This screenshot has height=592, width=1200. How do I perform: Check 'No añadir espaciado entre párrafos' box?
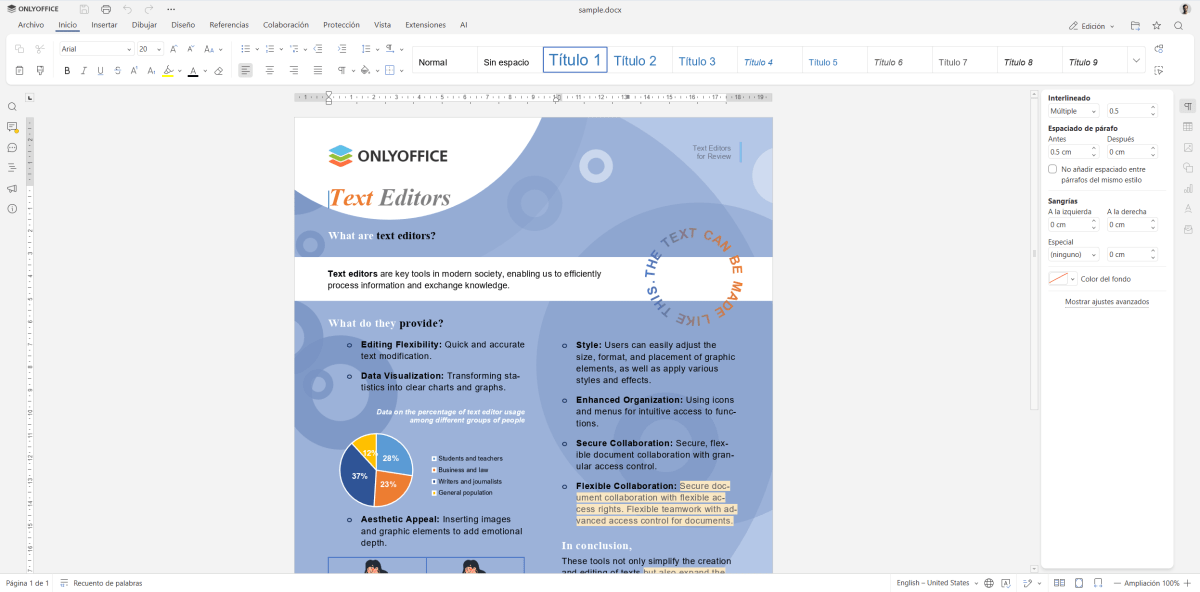1052,169
